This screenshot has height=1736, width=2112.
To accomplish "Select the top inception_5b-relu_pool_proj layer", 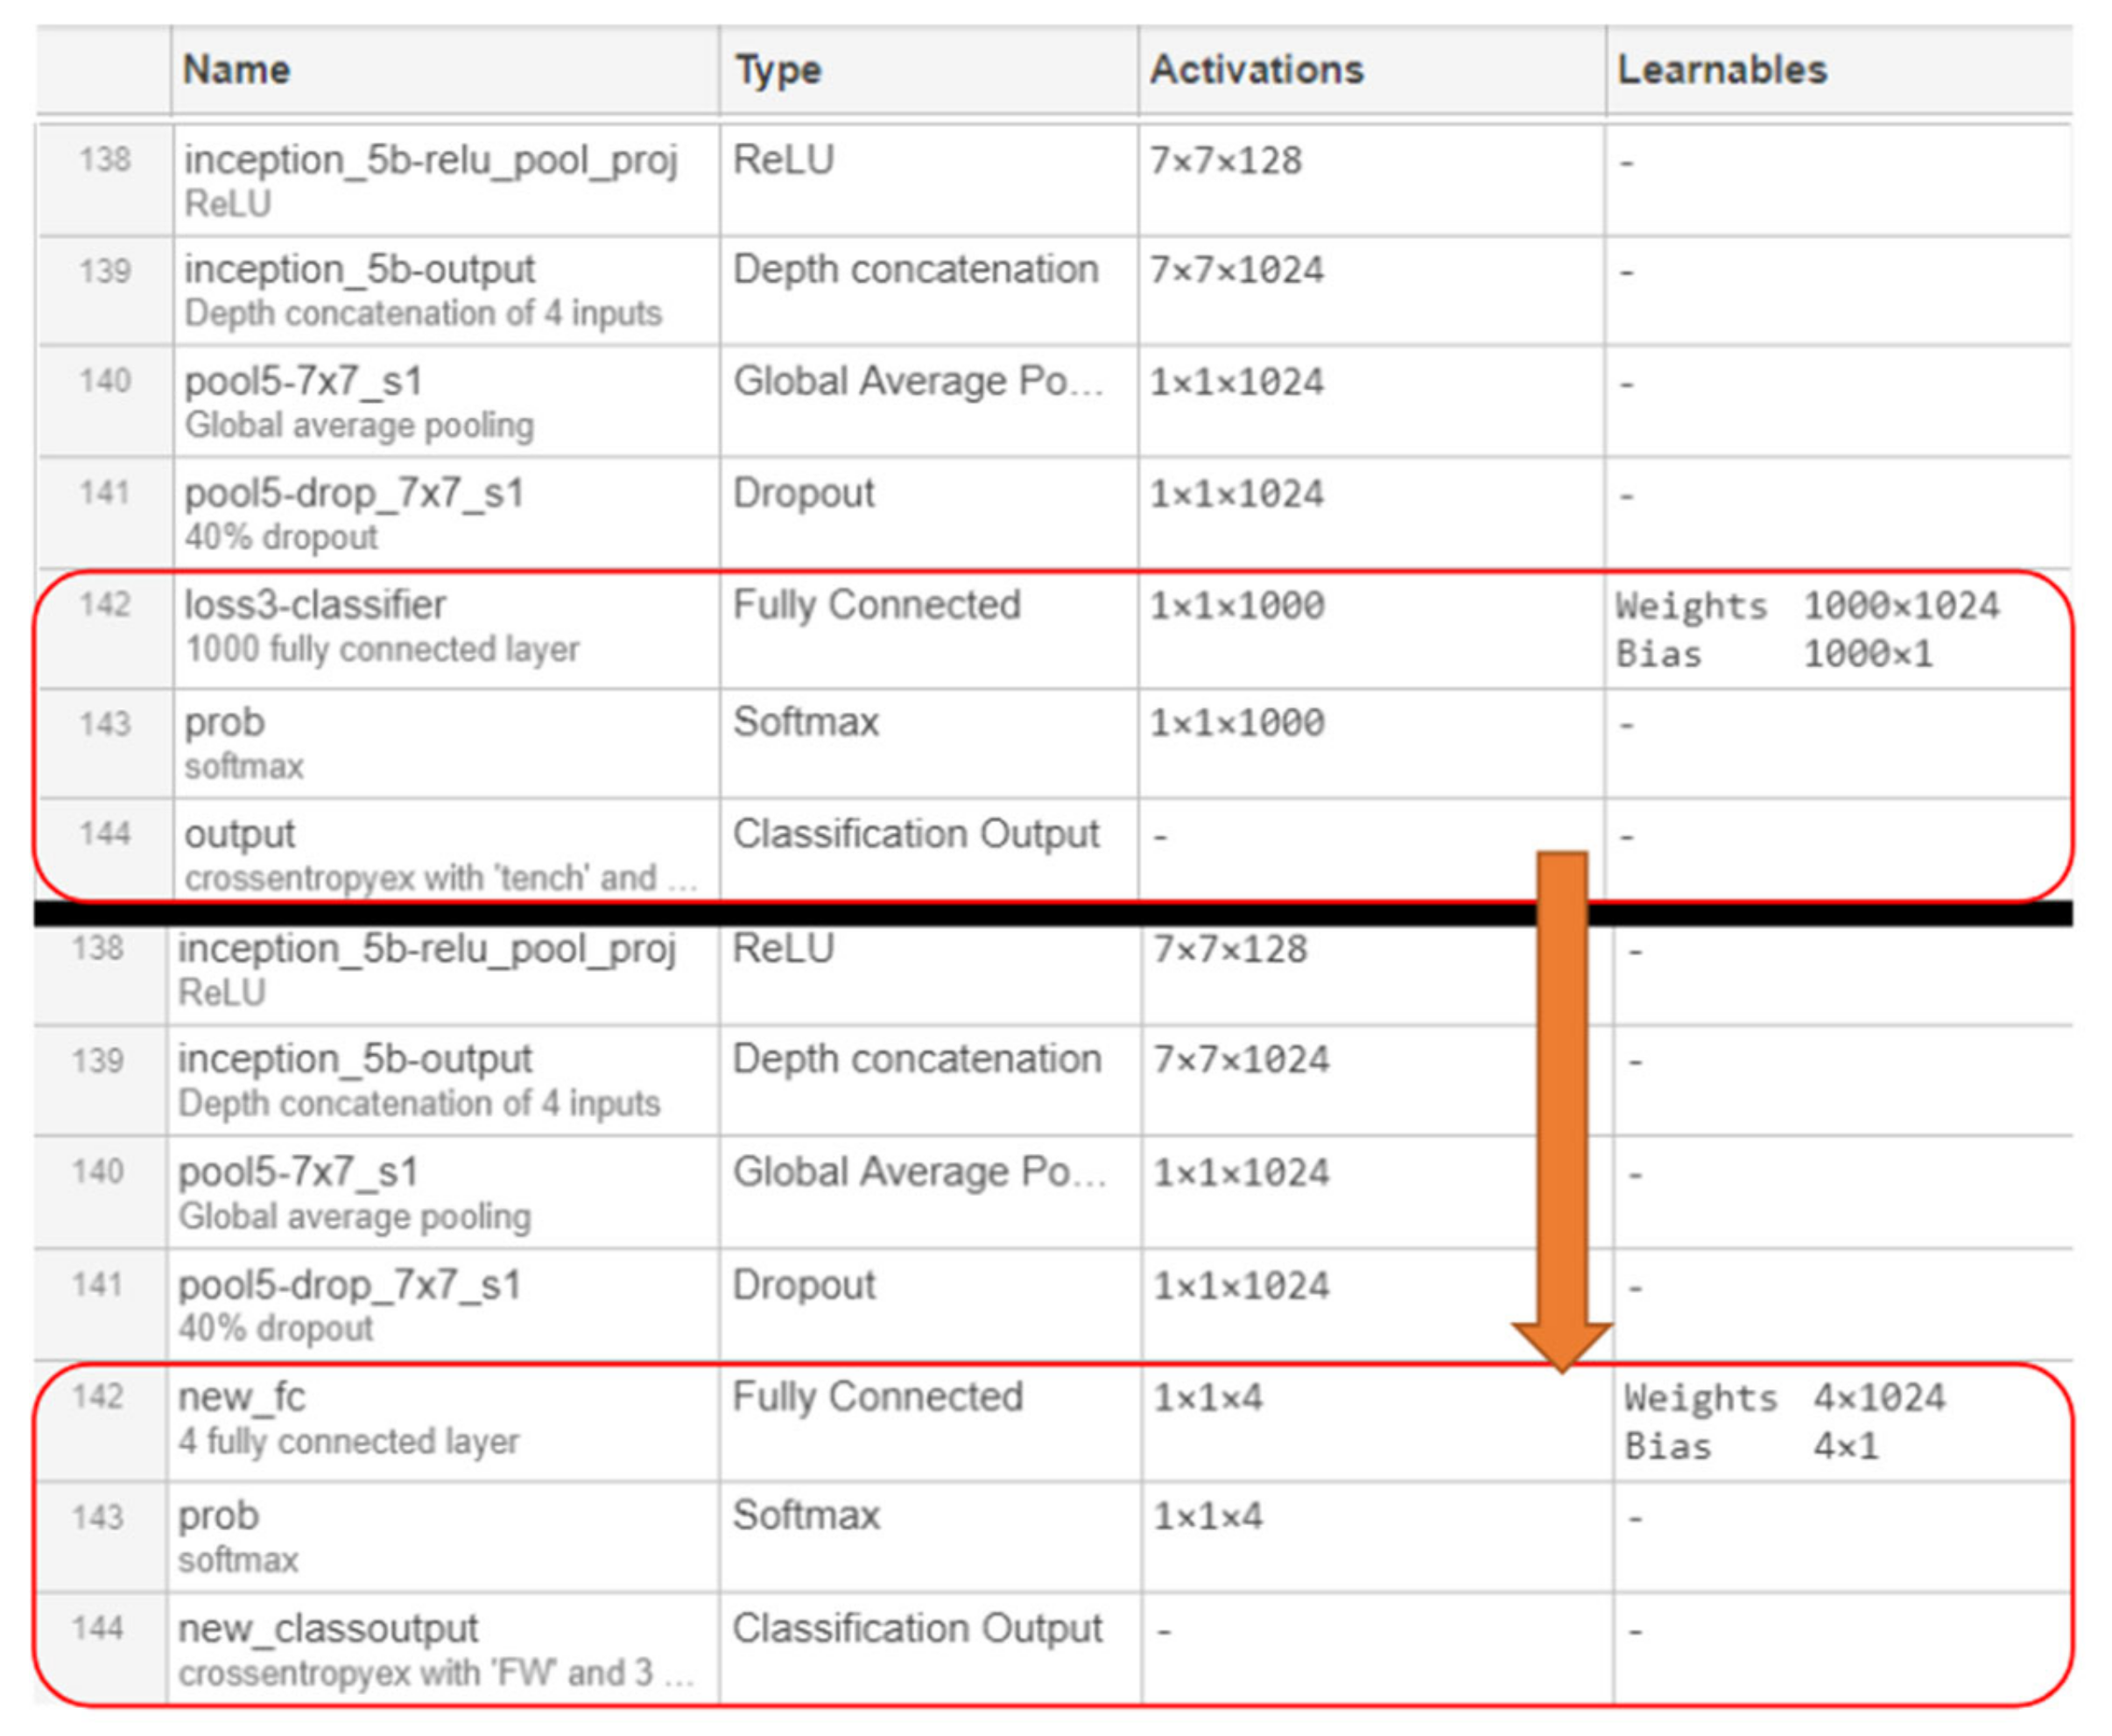I will click(431, 160).
